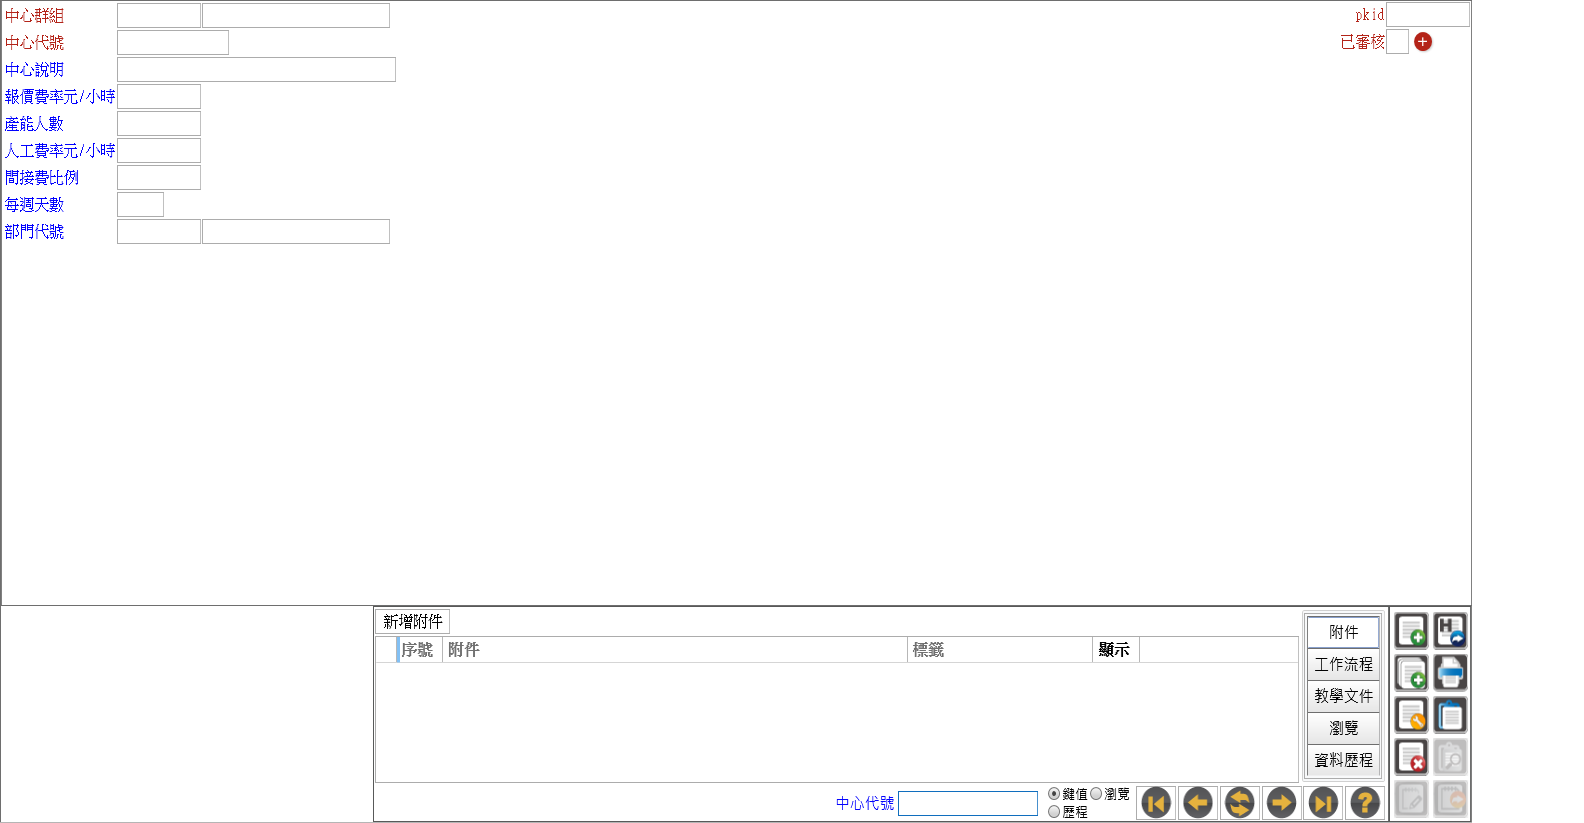
Task: Switch to the 附件 tab
Action: click(1343, 632)
